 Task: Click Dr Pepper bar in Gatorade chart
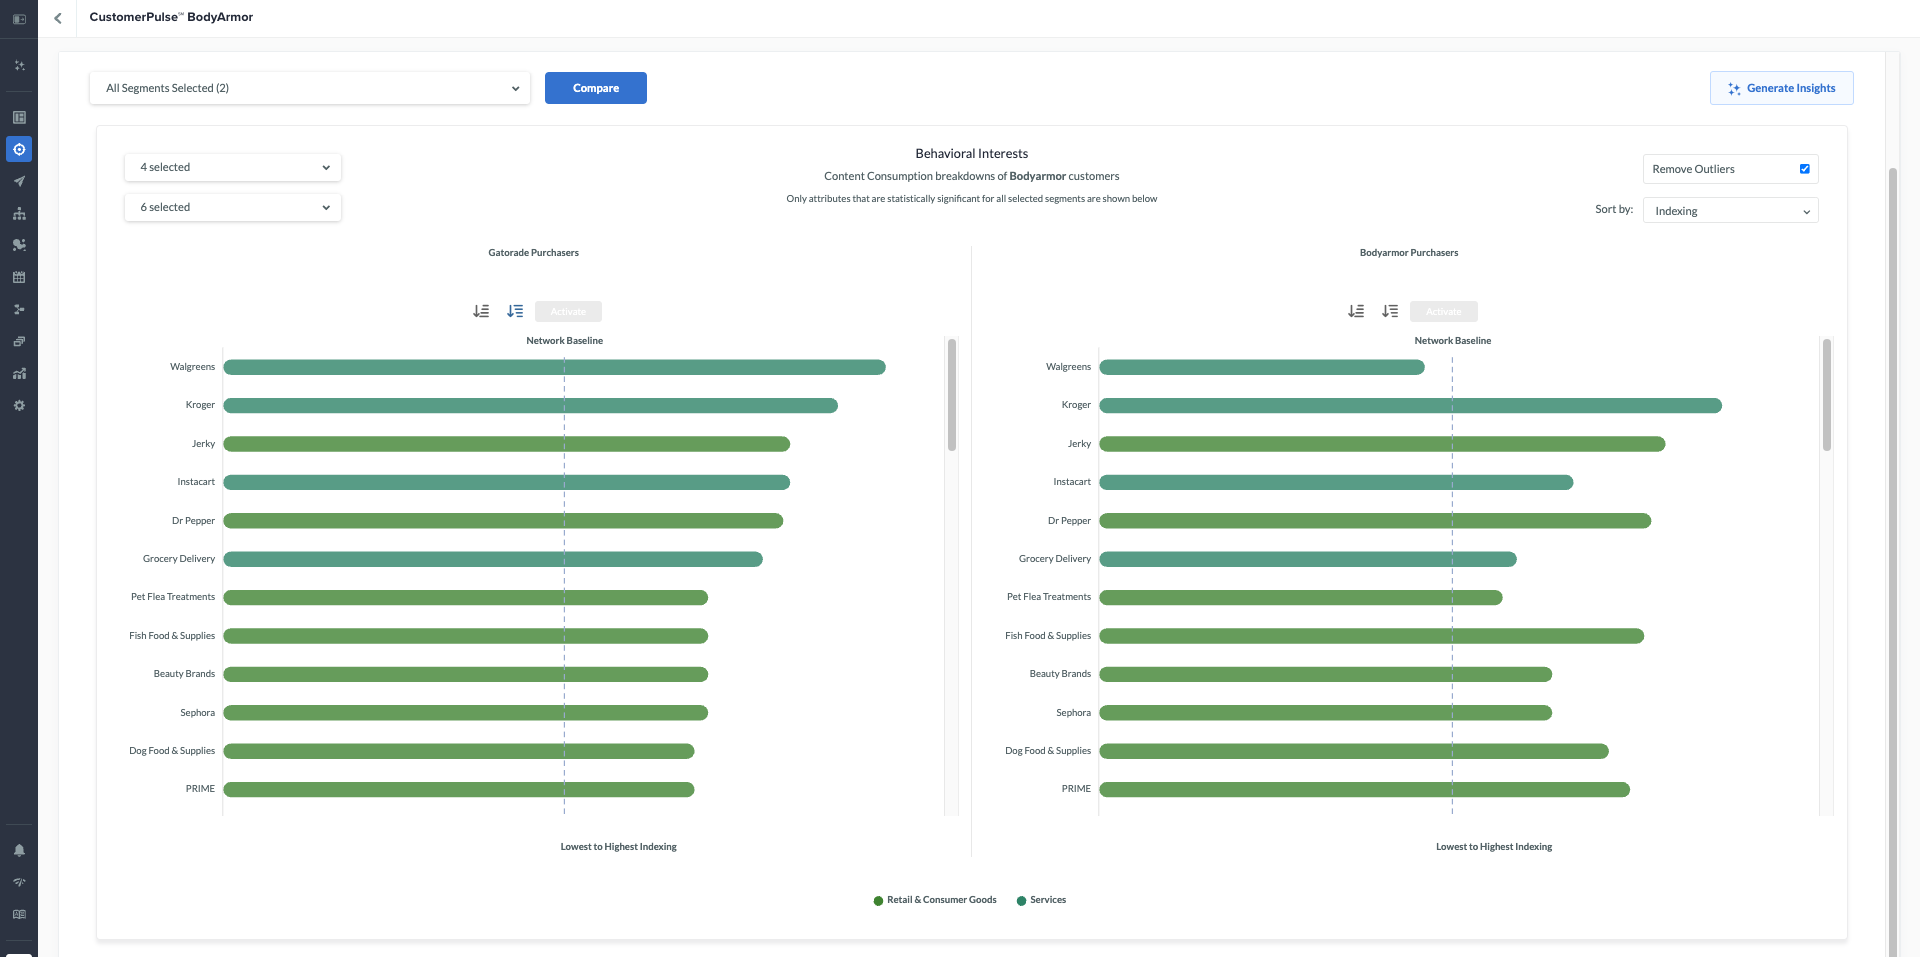(x=503, y=521)
